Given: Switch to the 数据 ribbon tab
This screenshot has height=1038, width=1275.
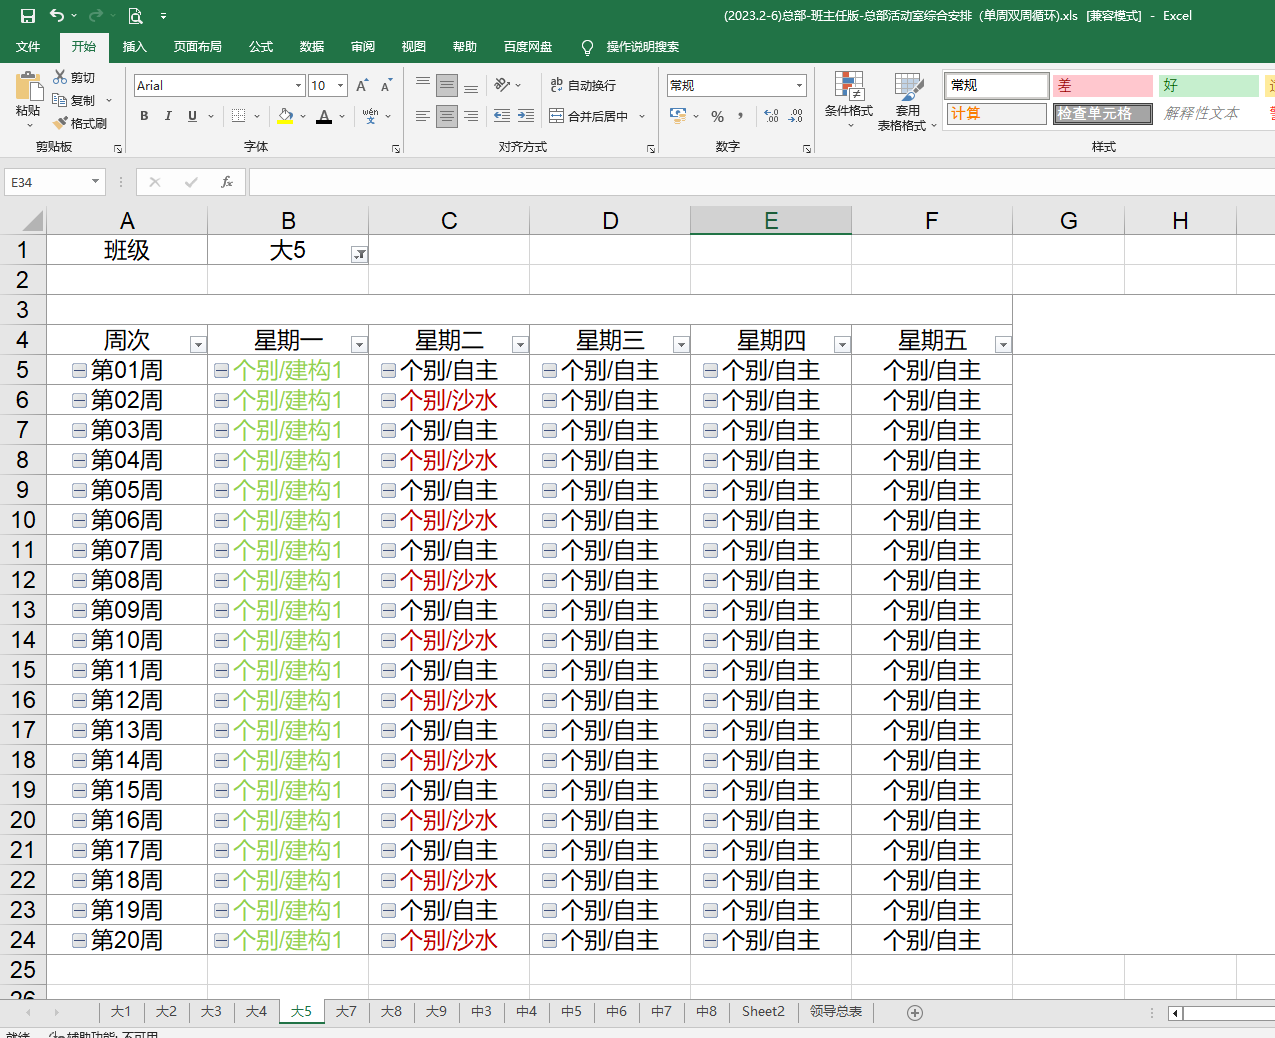Looking at the screenshot, I should (312, 47).
